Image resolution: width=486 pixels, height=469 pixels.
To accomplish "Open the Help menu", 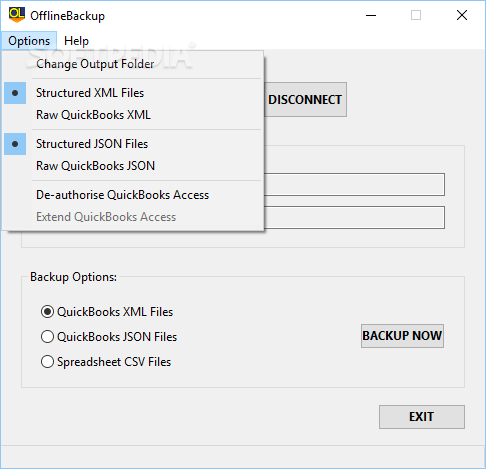I will [76, 41].
